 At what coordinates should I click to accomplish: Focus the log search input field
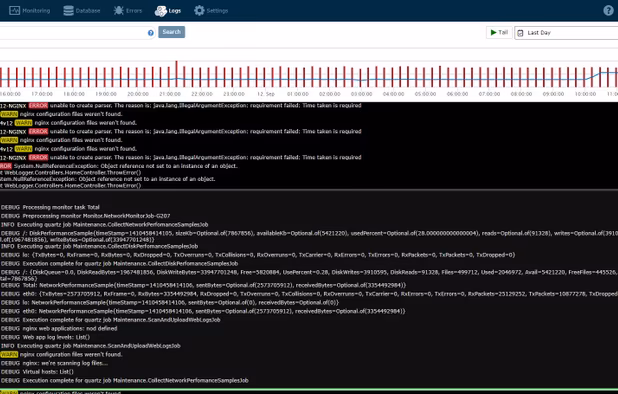pyautogui.click(x=77, y=33)
